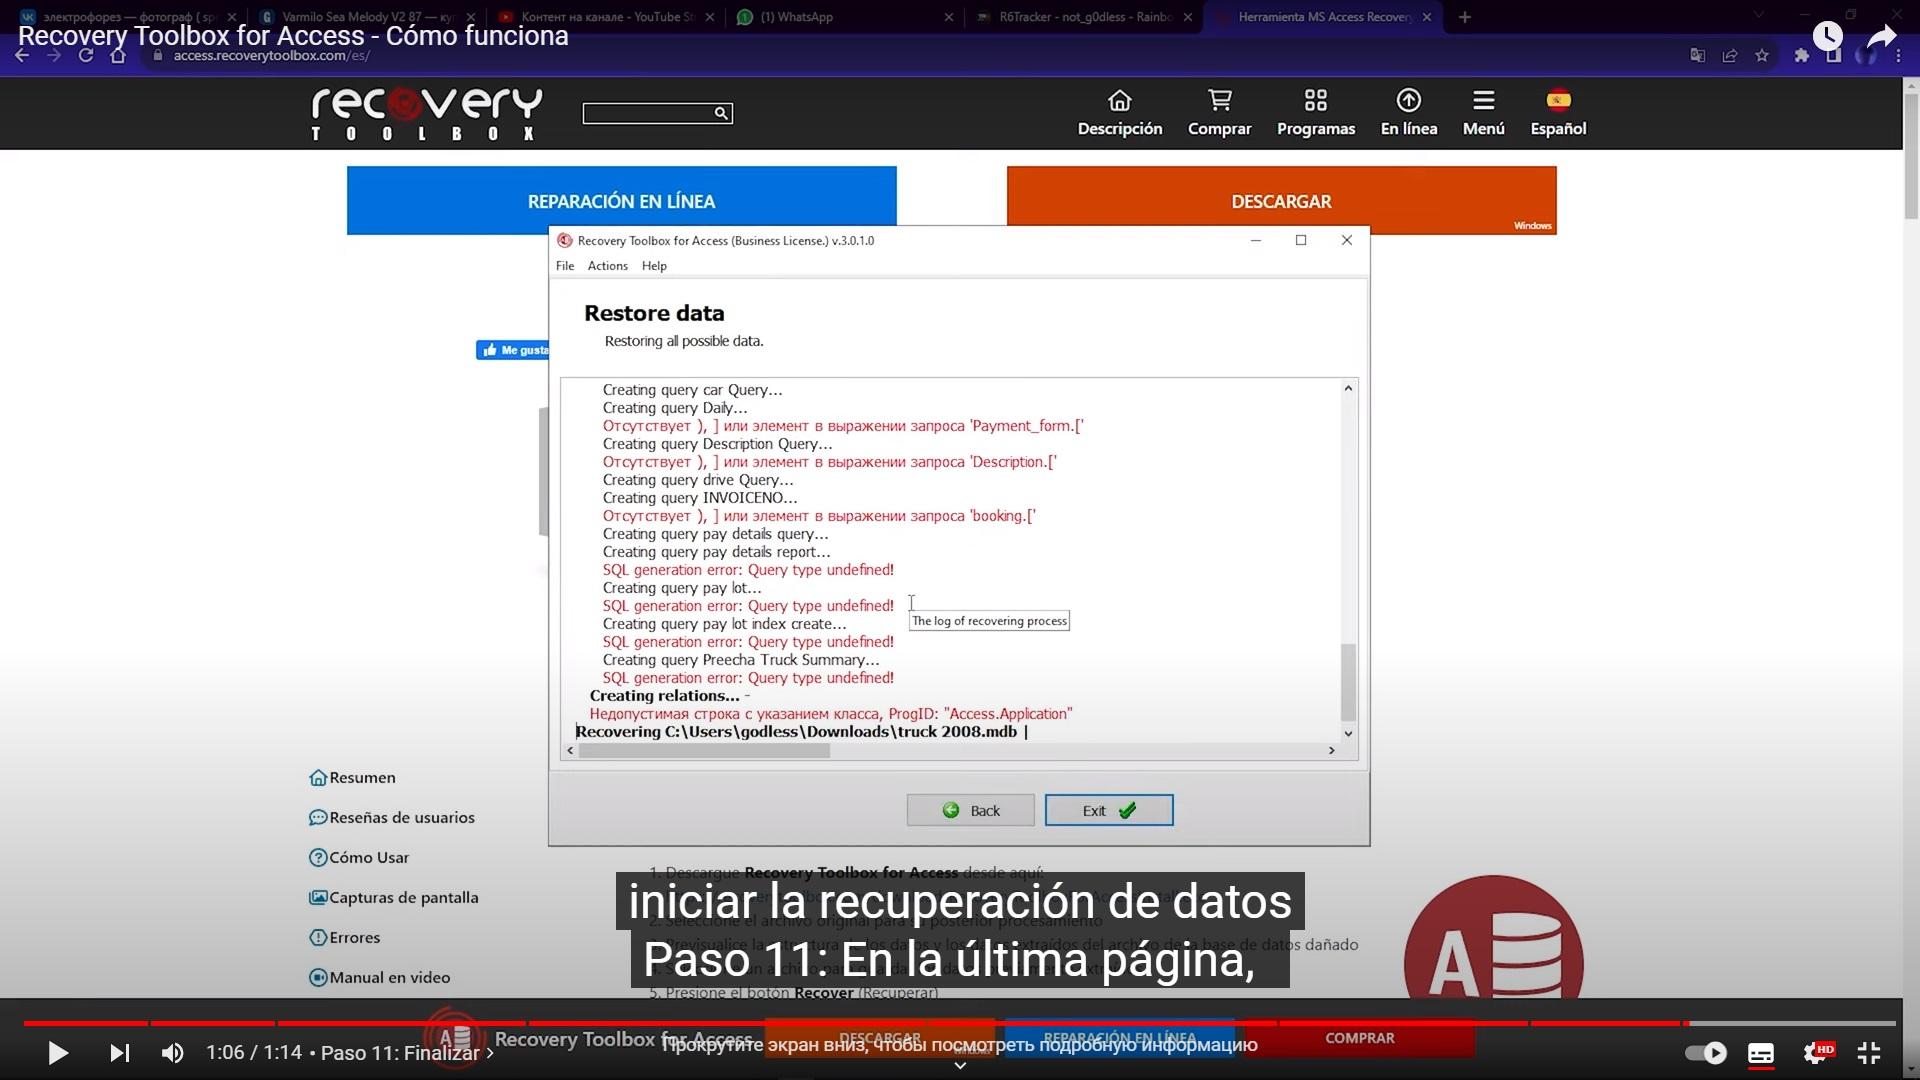Screen dimensions: 1920x1080
Task: Go to Resumen sidebar link
Action: pyautogui.click(x=353, y=777)
